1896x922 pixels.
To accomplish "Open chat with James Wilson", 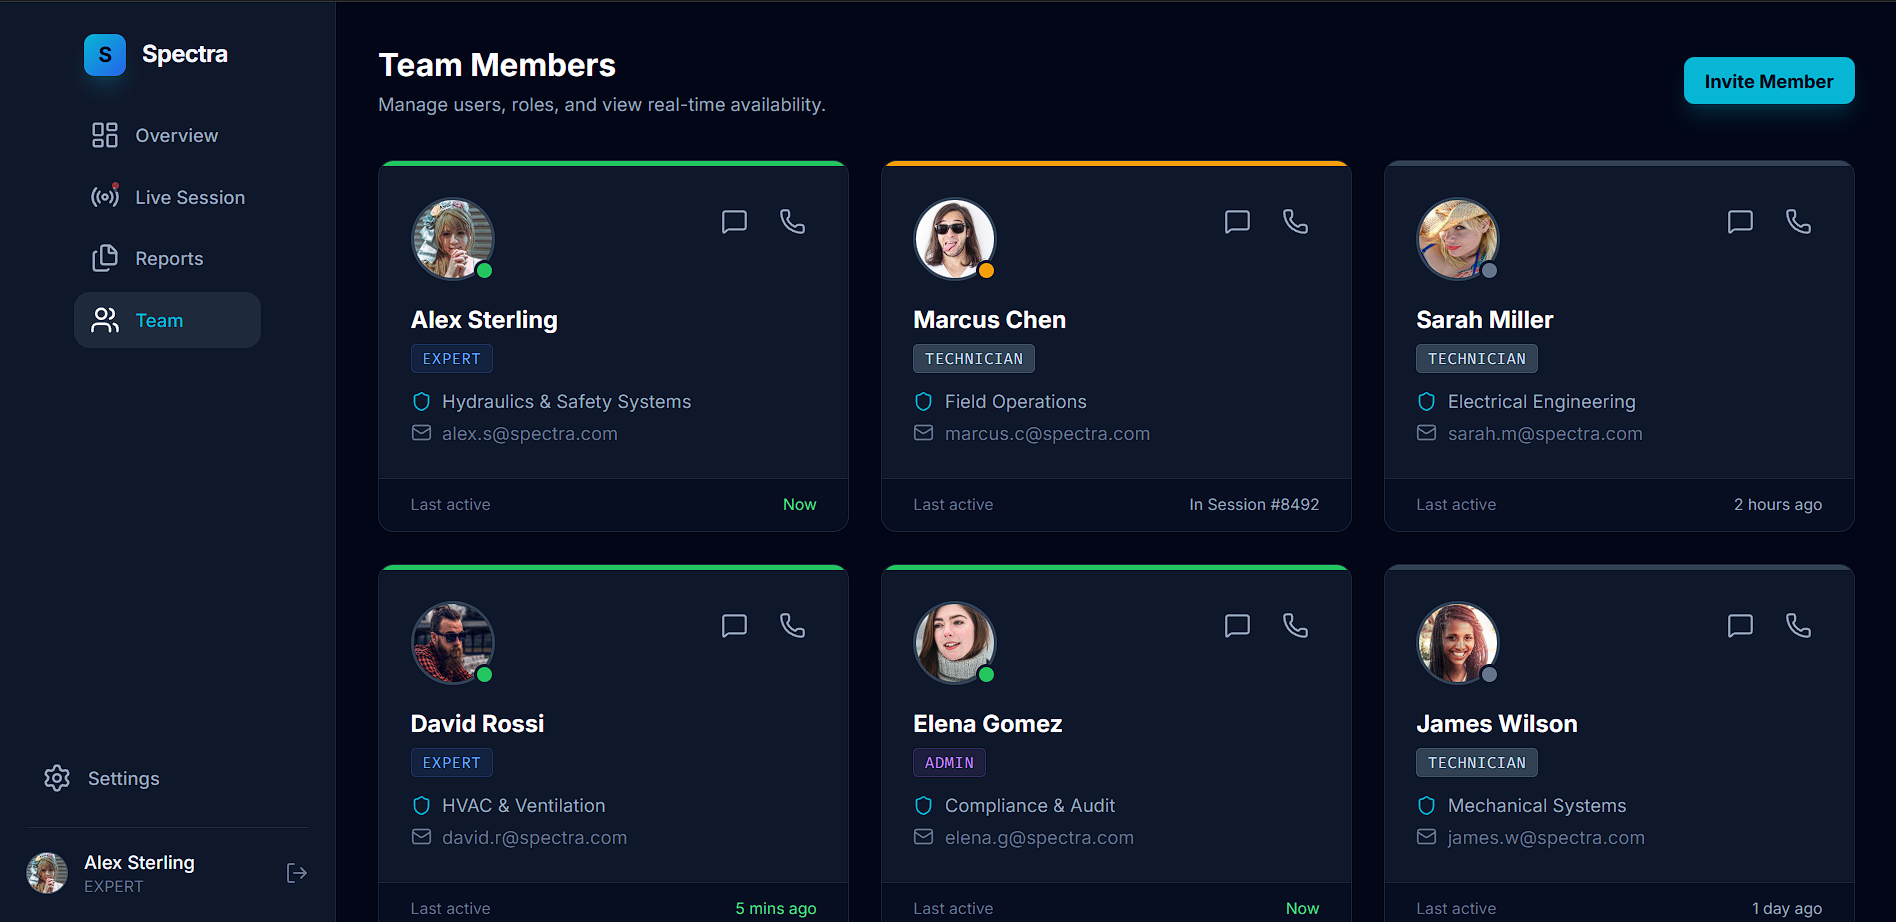I will click(x=1740, y=626).
